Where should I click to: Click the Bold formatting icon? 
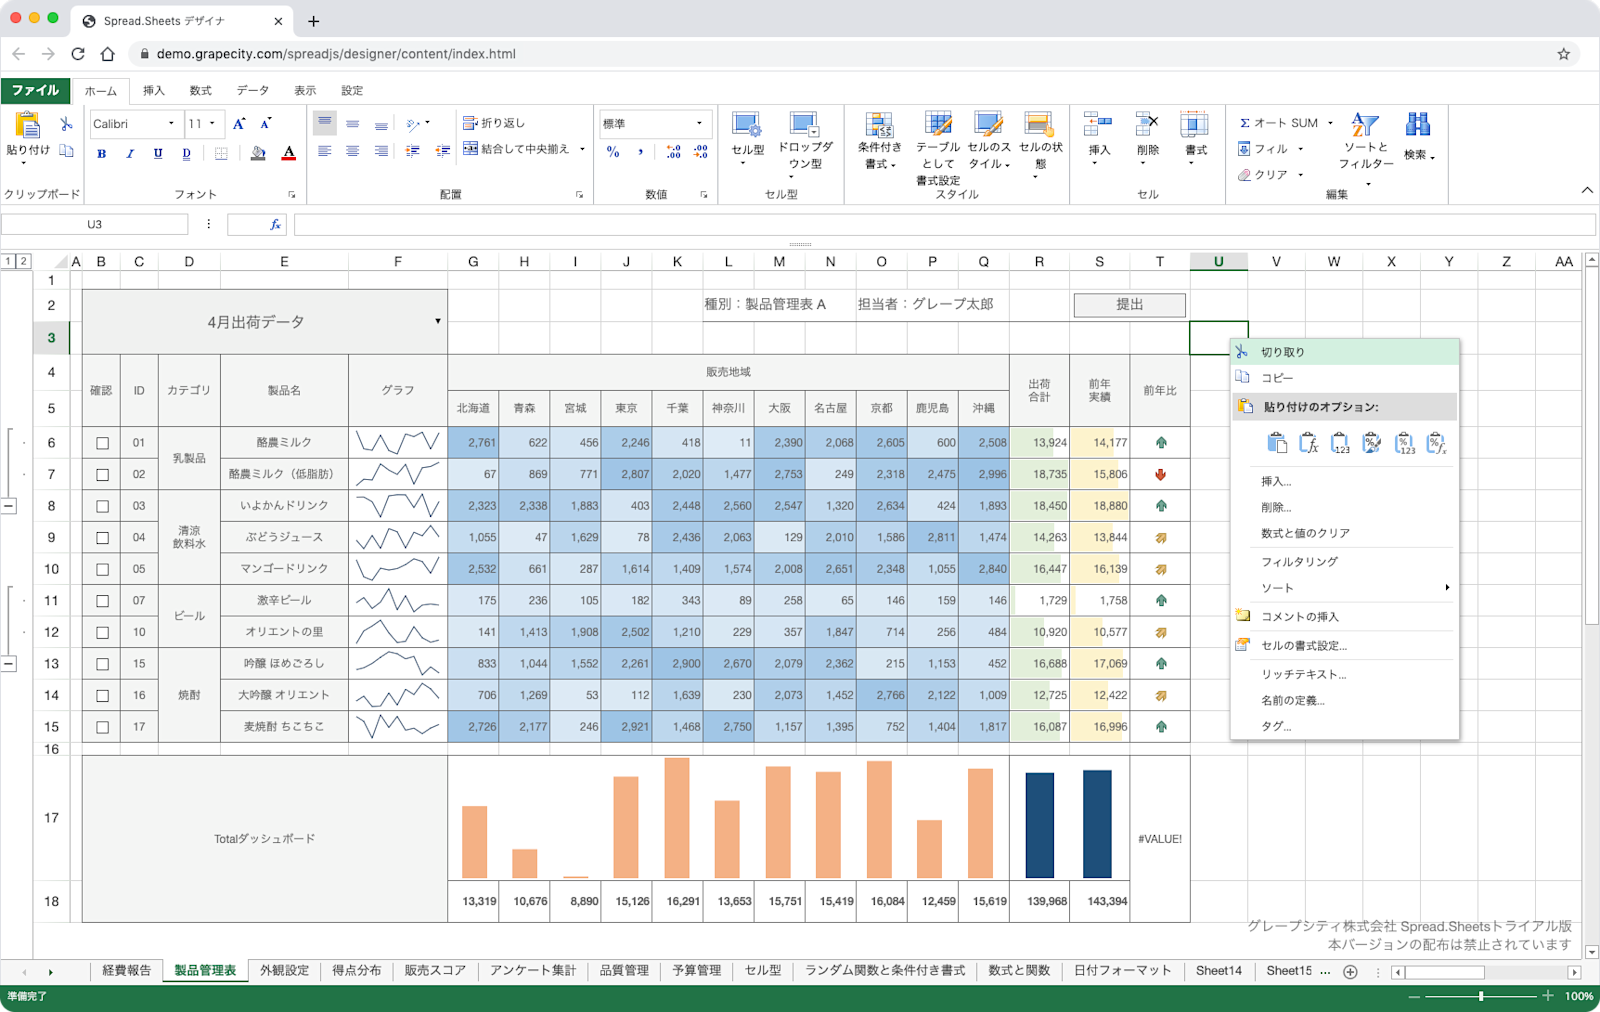[x=101, y=154]
